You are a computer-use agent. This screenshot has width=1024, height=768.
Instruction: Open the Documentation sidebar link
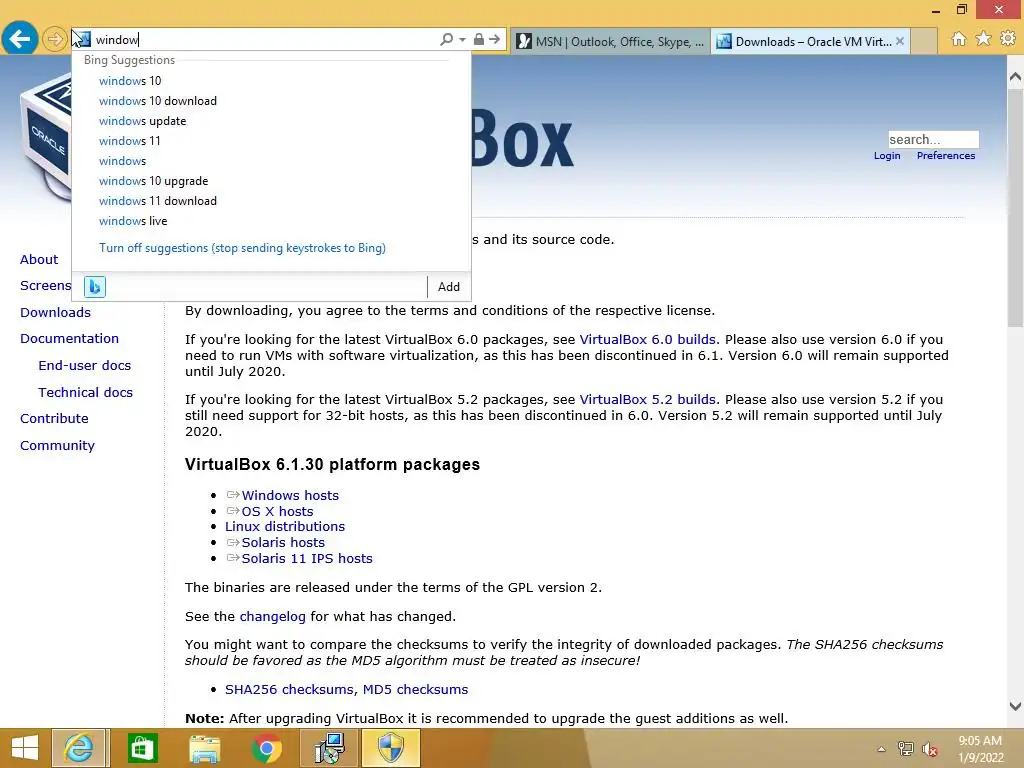tap(69, 338)
